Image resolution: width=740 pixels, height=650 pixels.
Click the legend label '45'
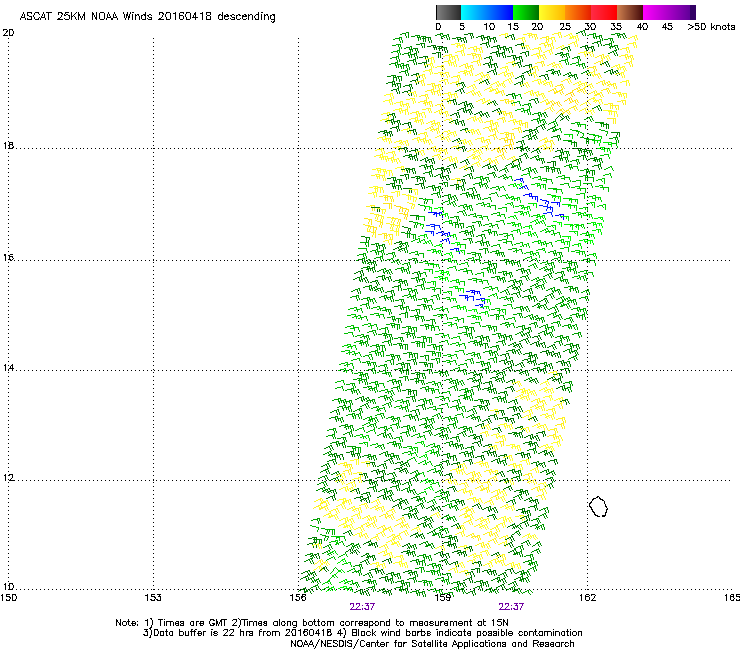coord(667,27)
